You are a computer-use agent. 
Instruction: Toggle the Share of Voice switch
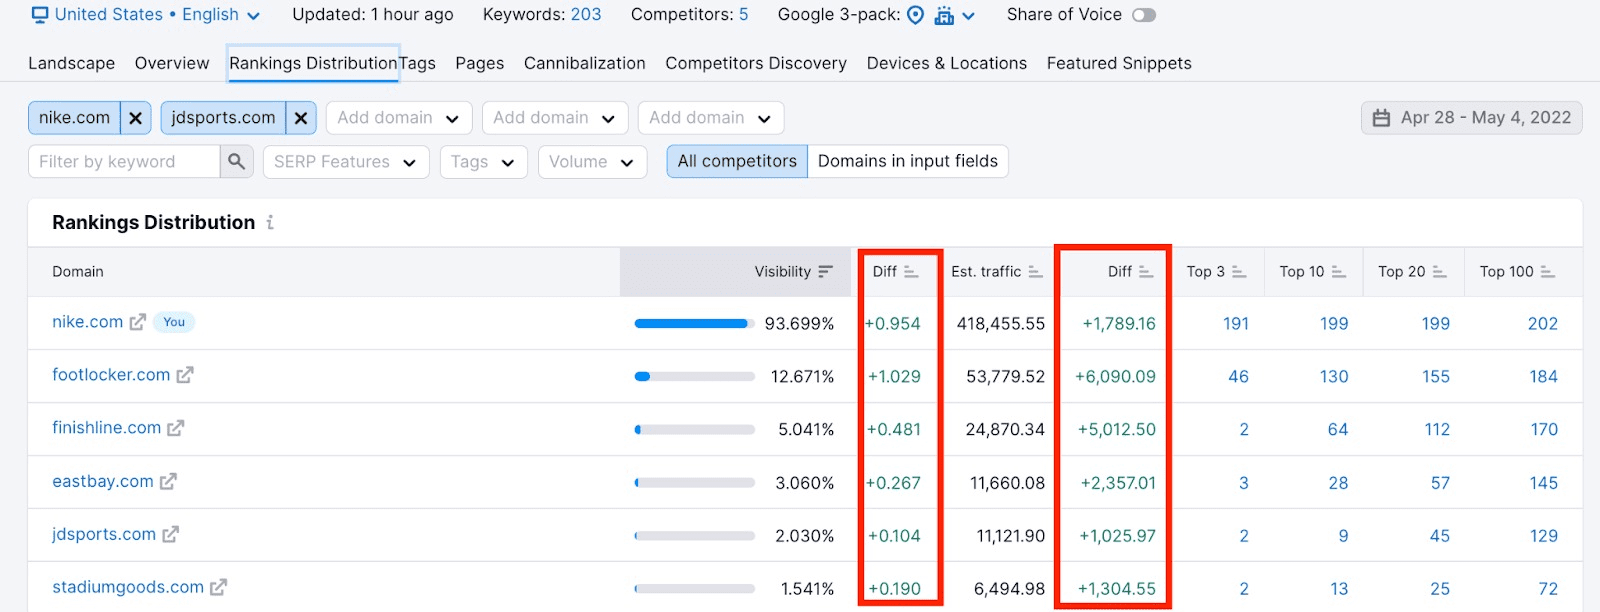(x=1143, y=15)
